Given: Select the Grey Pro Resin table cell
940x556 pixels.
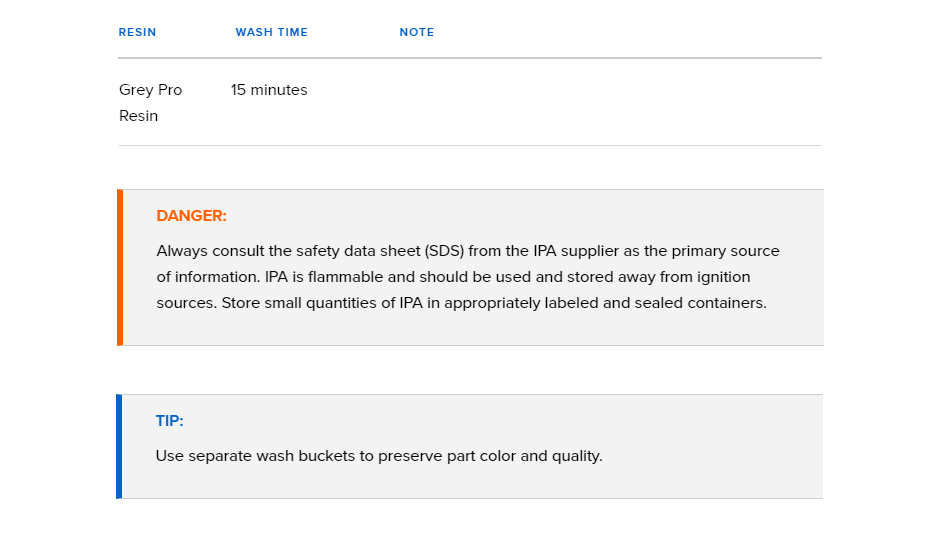Looking at the screenshot, I should tap(150, 103).
